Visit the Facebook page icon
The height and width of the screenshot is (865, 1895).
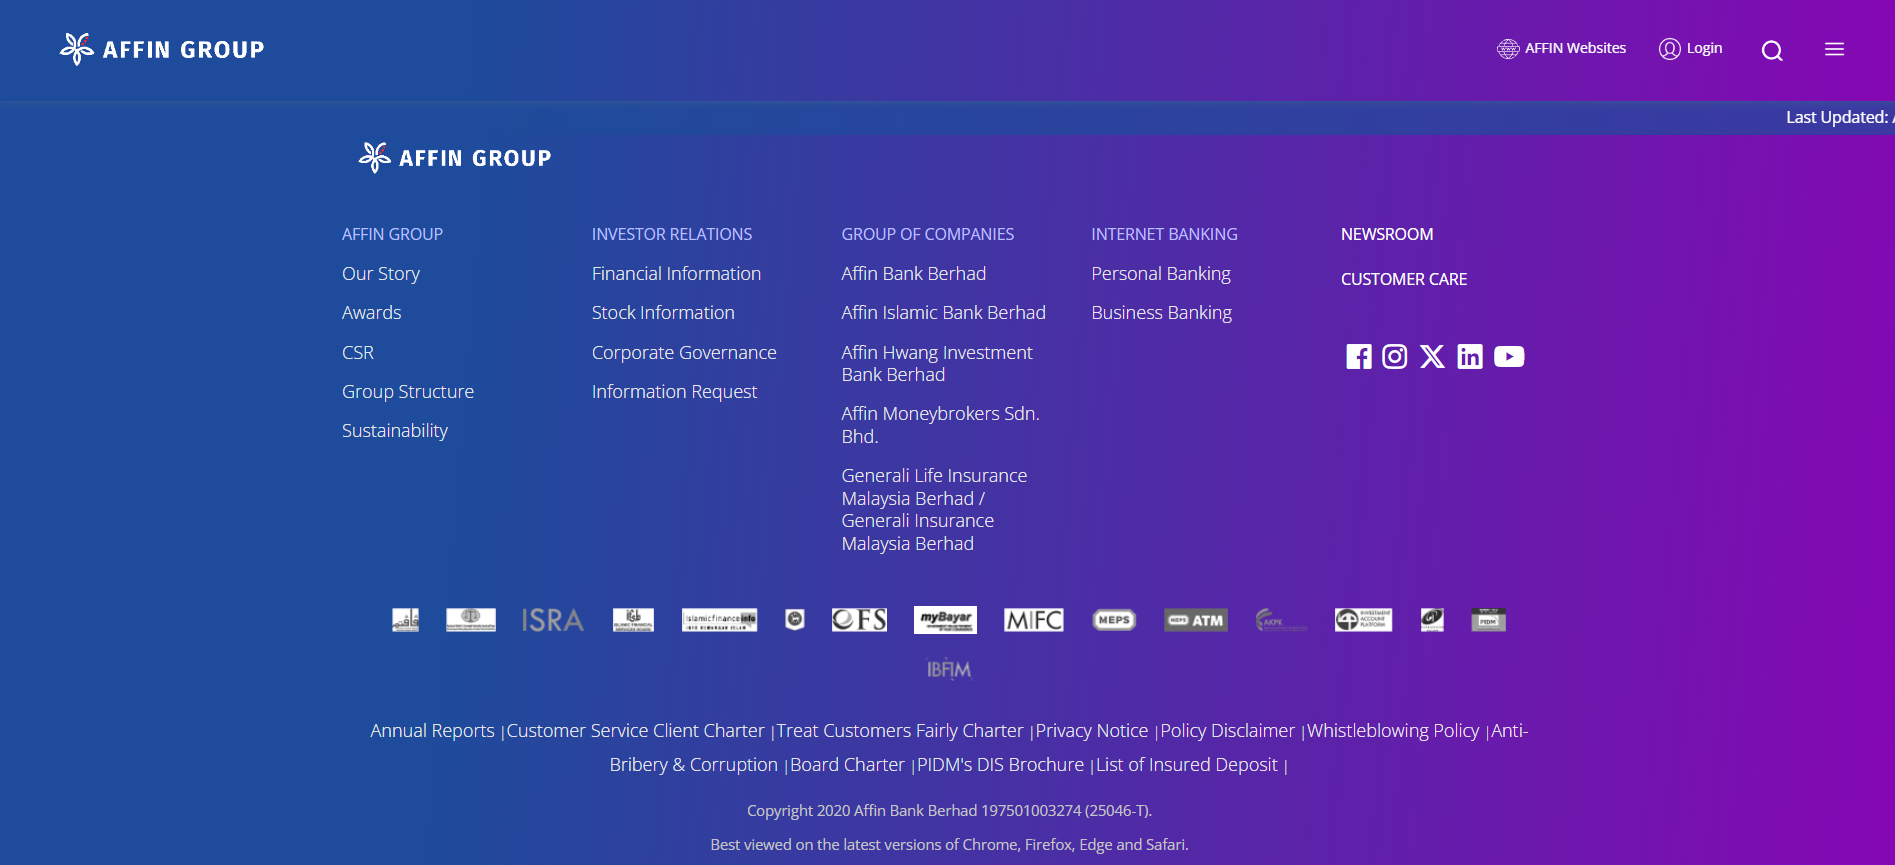pyautogui.click(x=1359, y=357)
